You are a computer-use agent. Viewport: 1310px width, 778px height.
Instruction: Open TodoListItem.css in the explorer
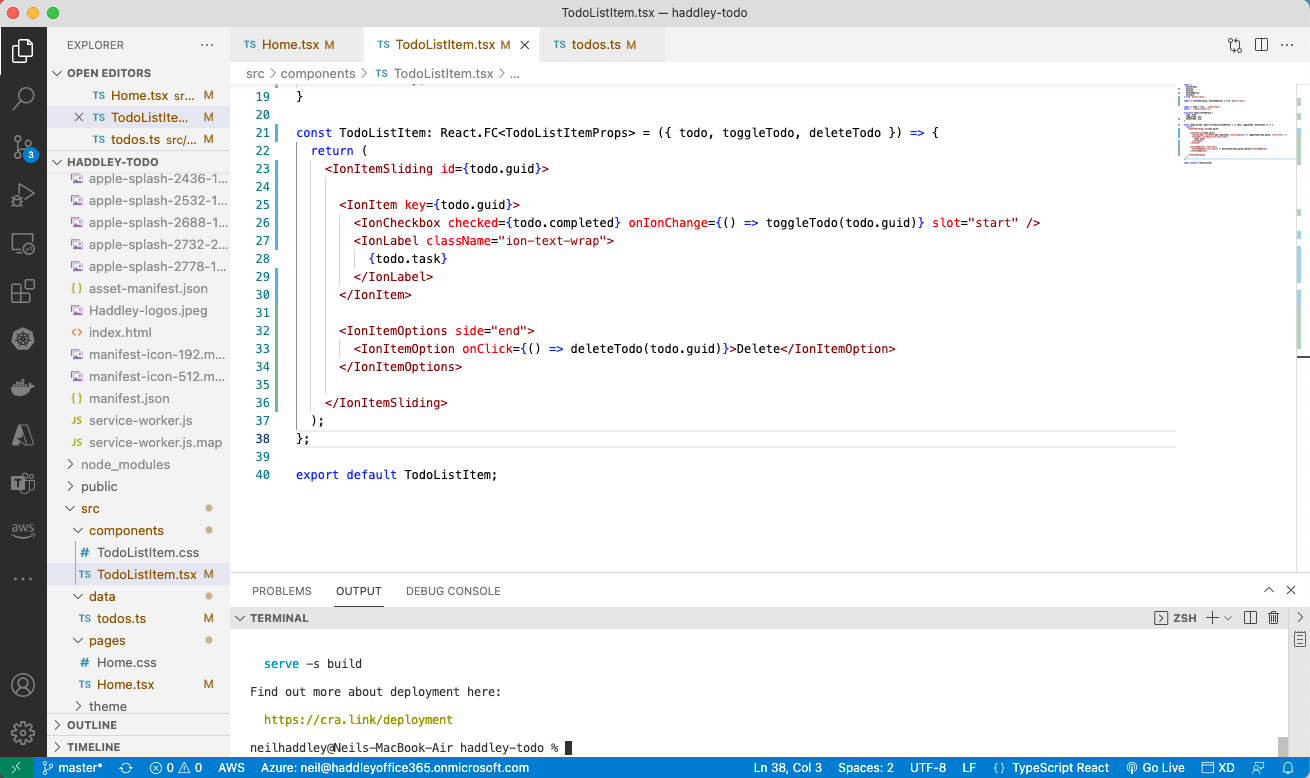point(148,552)
